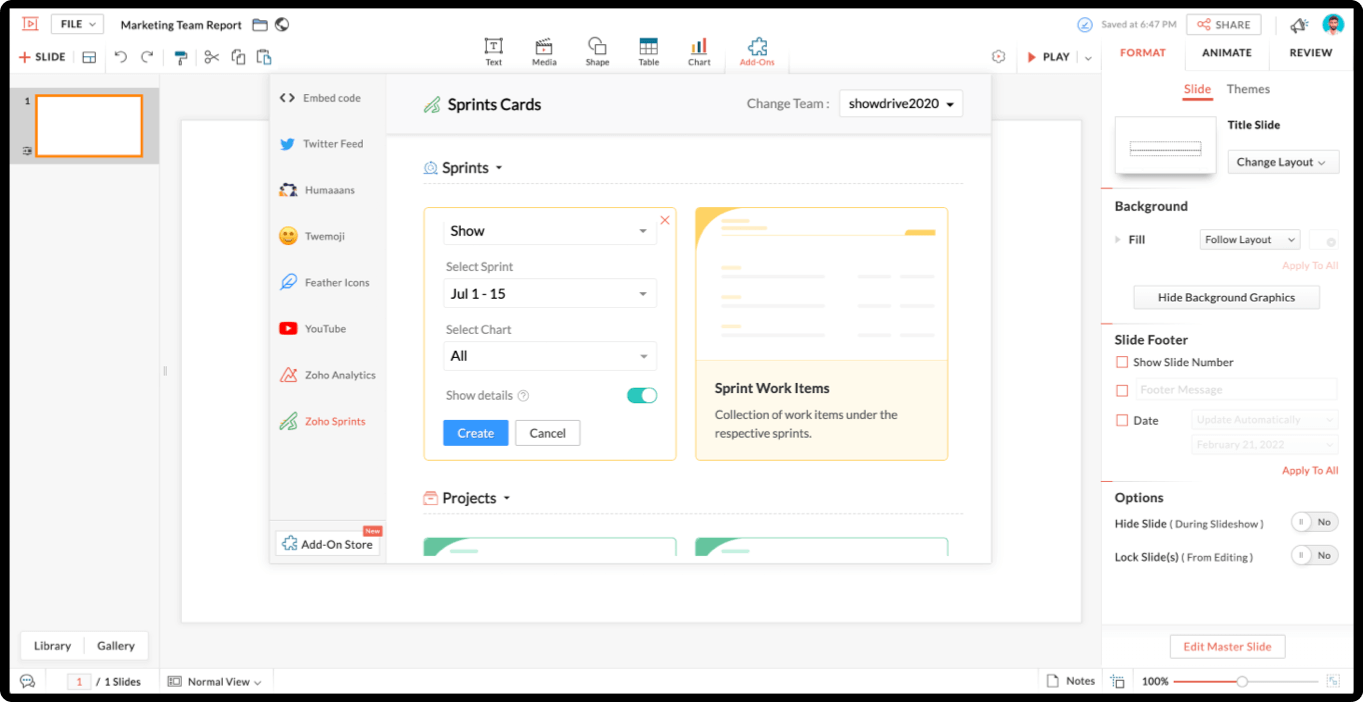This screenshot has height=702, width=1363.
Task: Click the announcements megaphone icon
Action: coord(1299,25)
